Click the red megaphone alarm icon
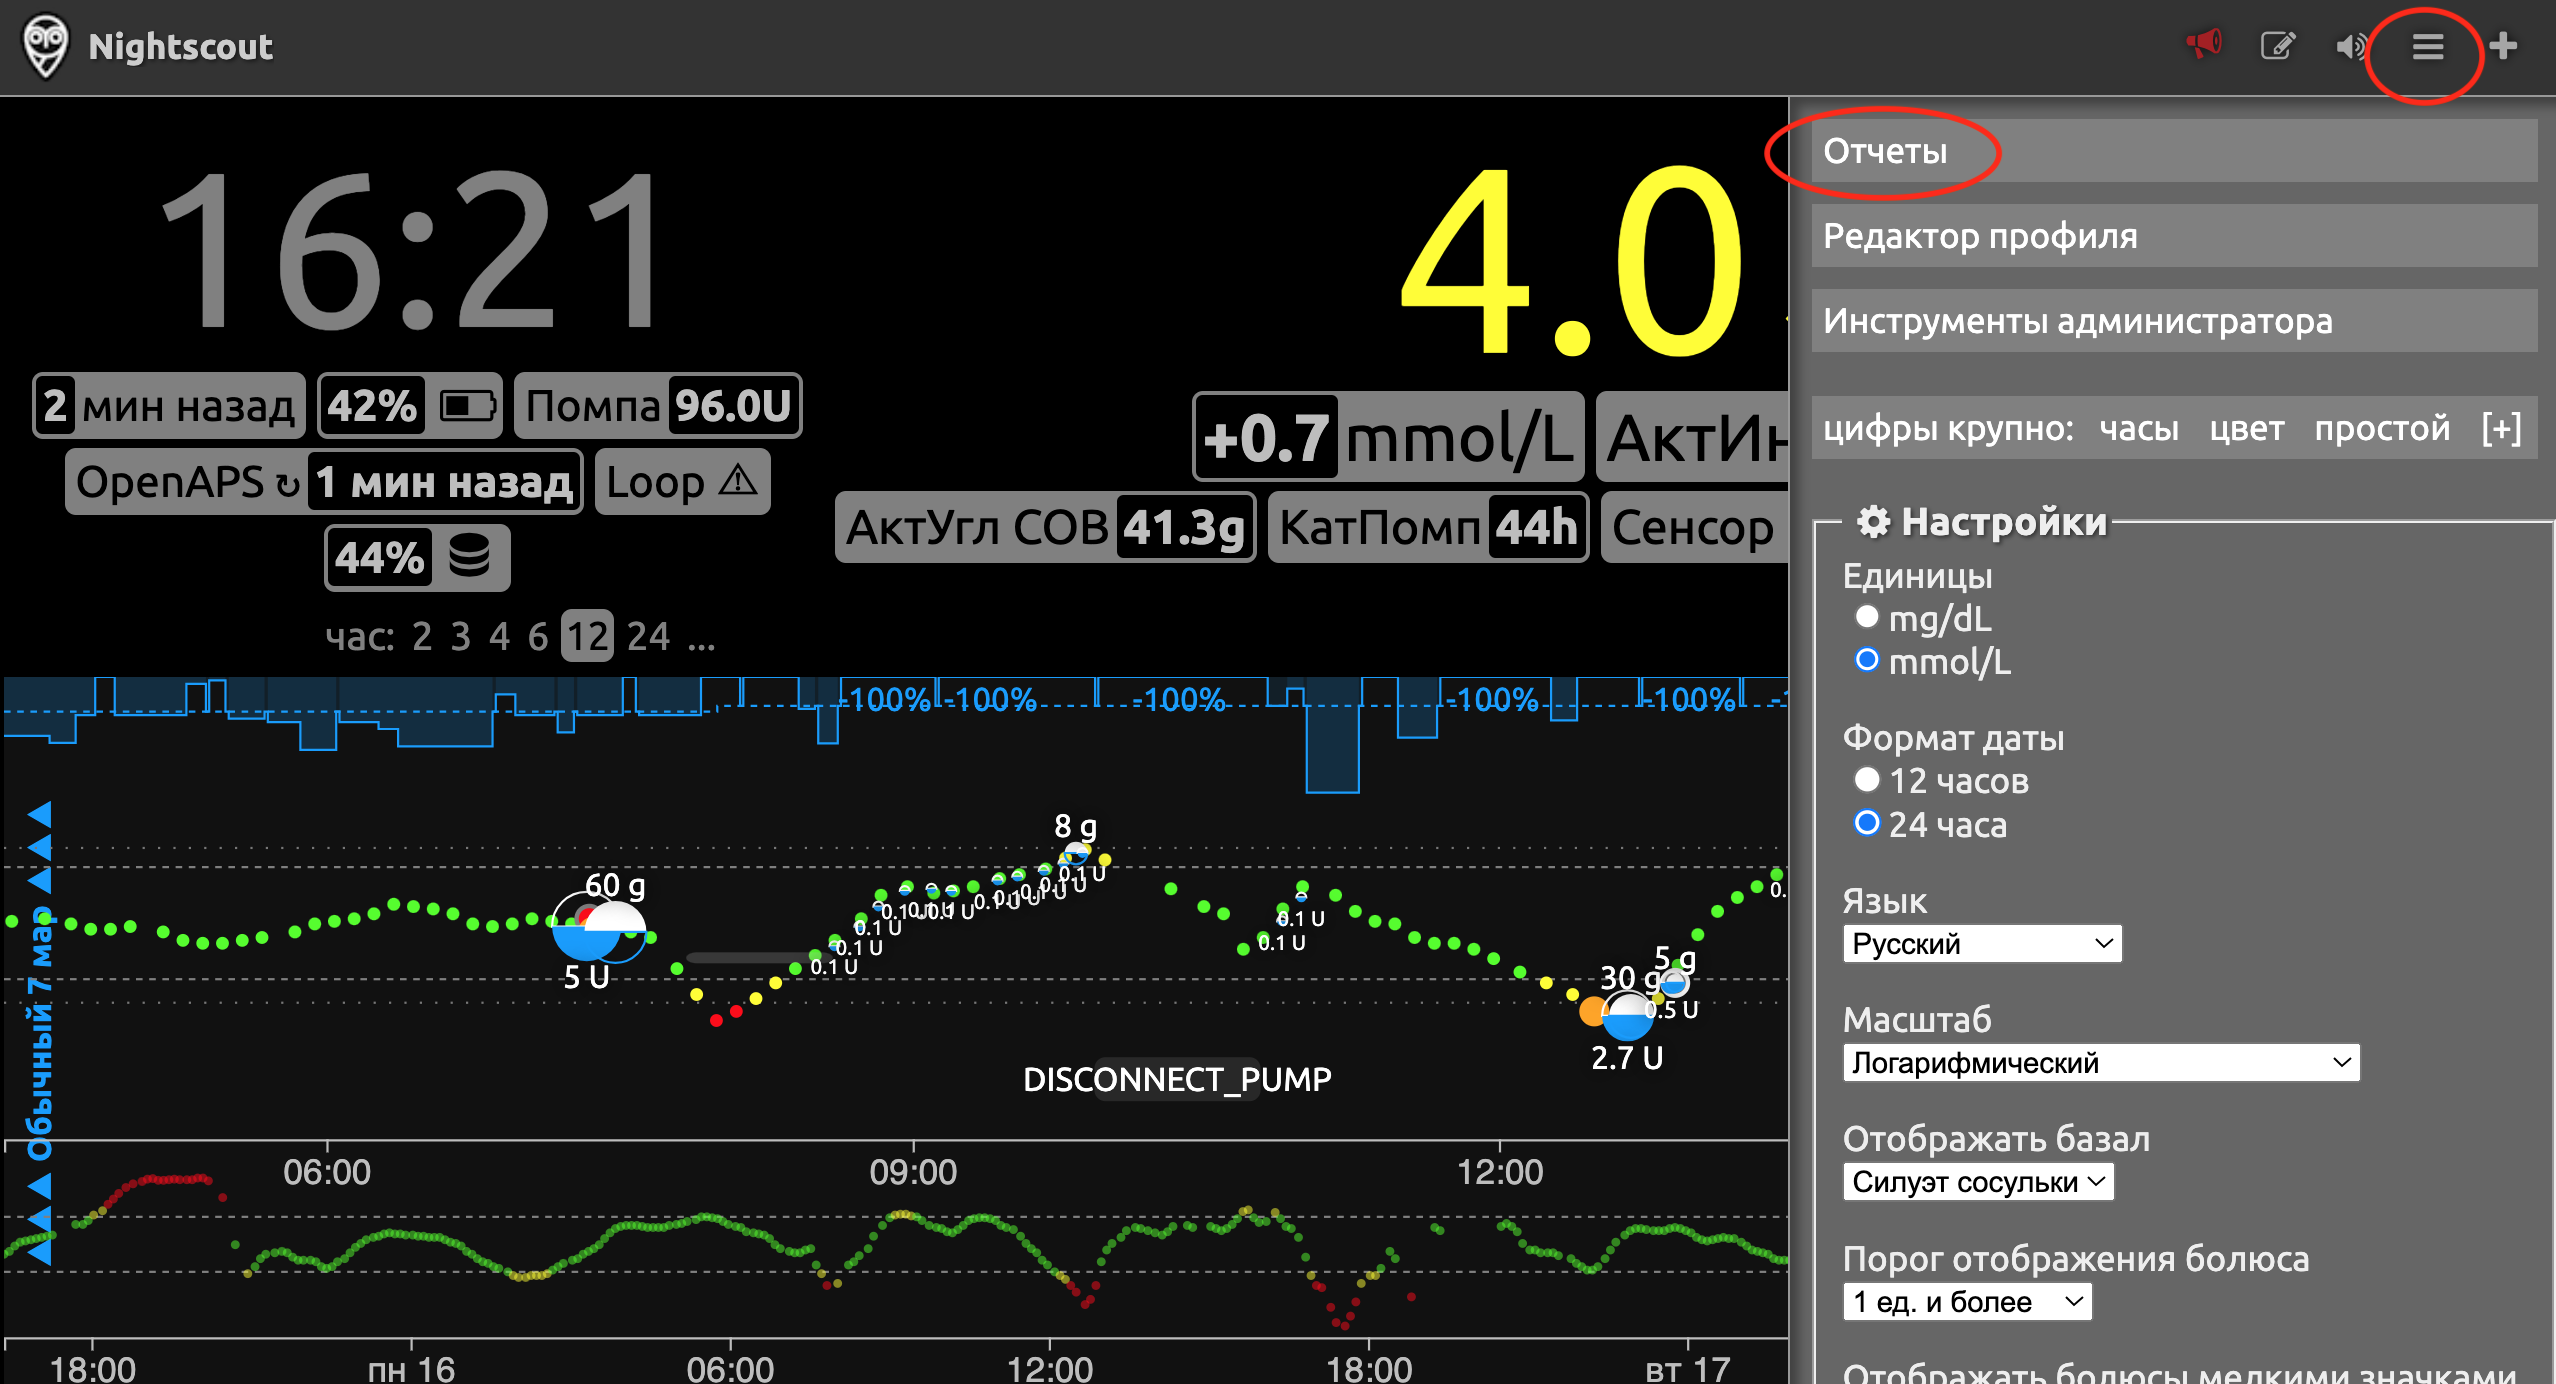 2203,44
